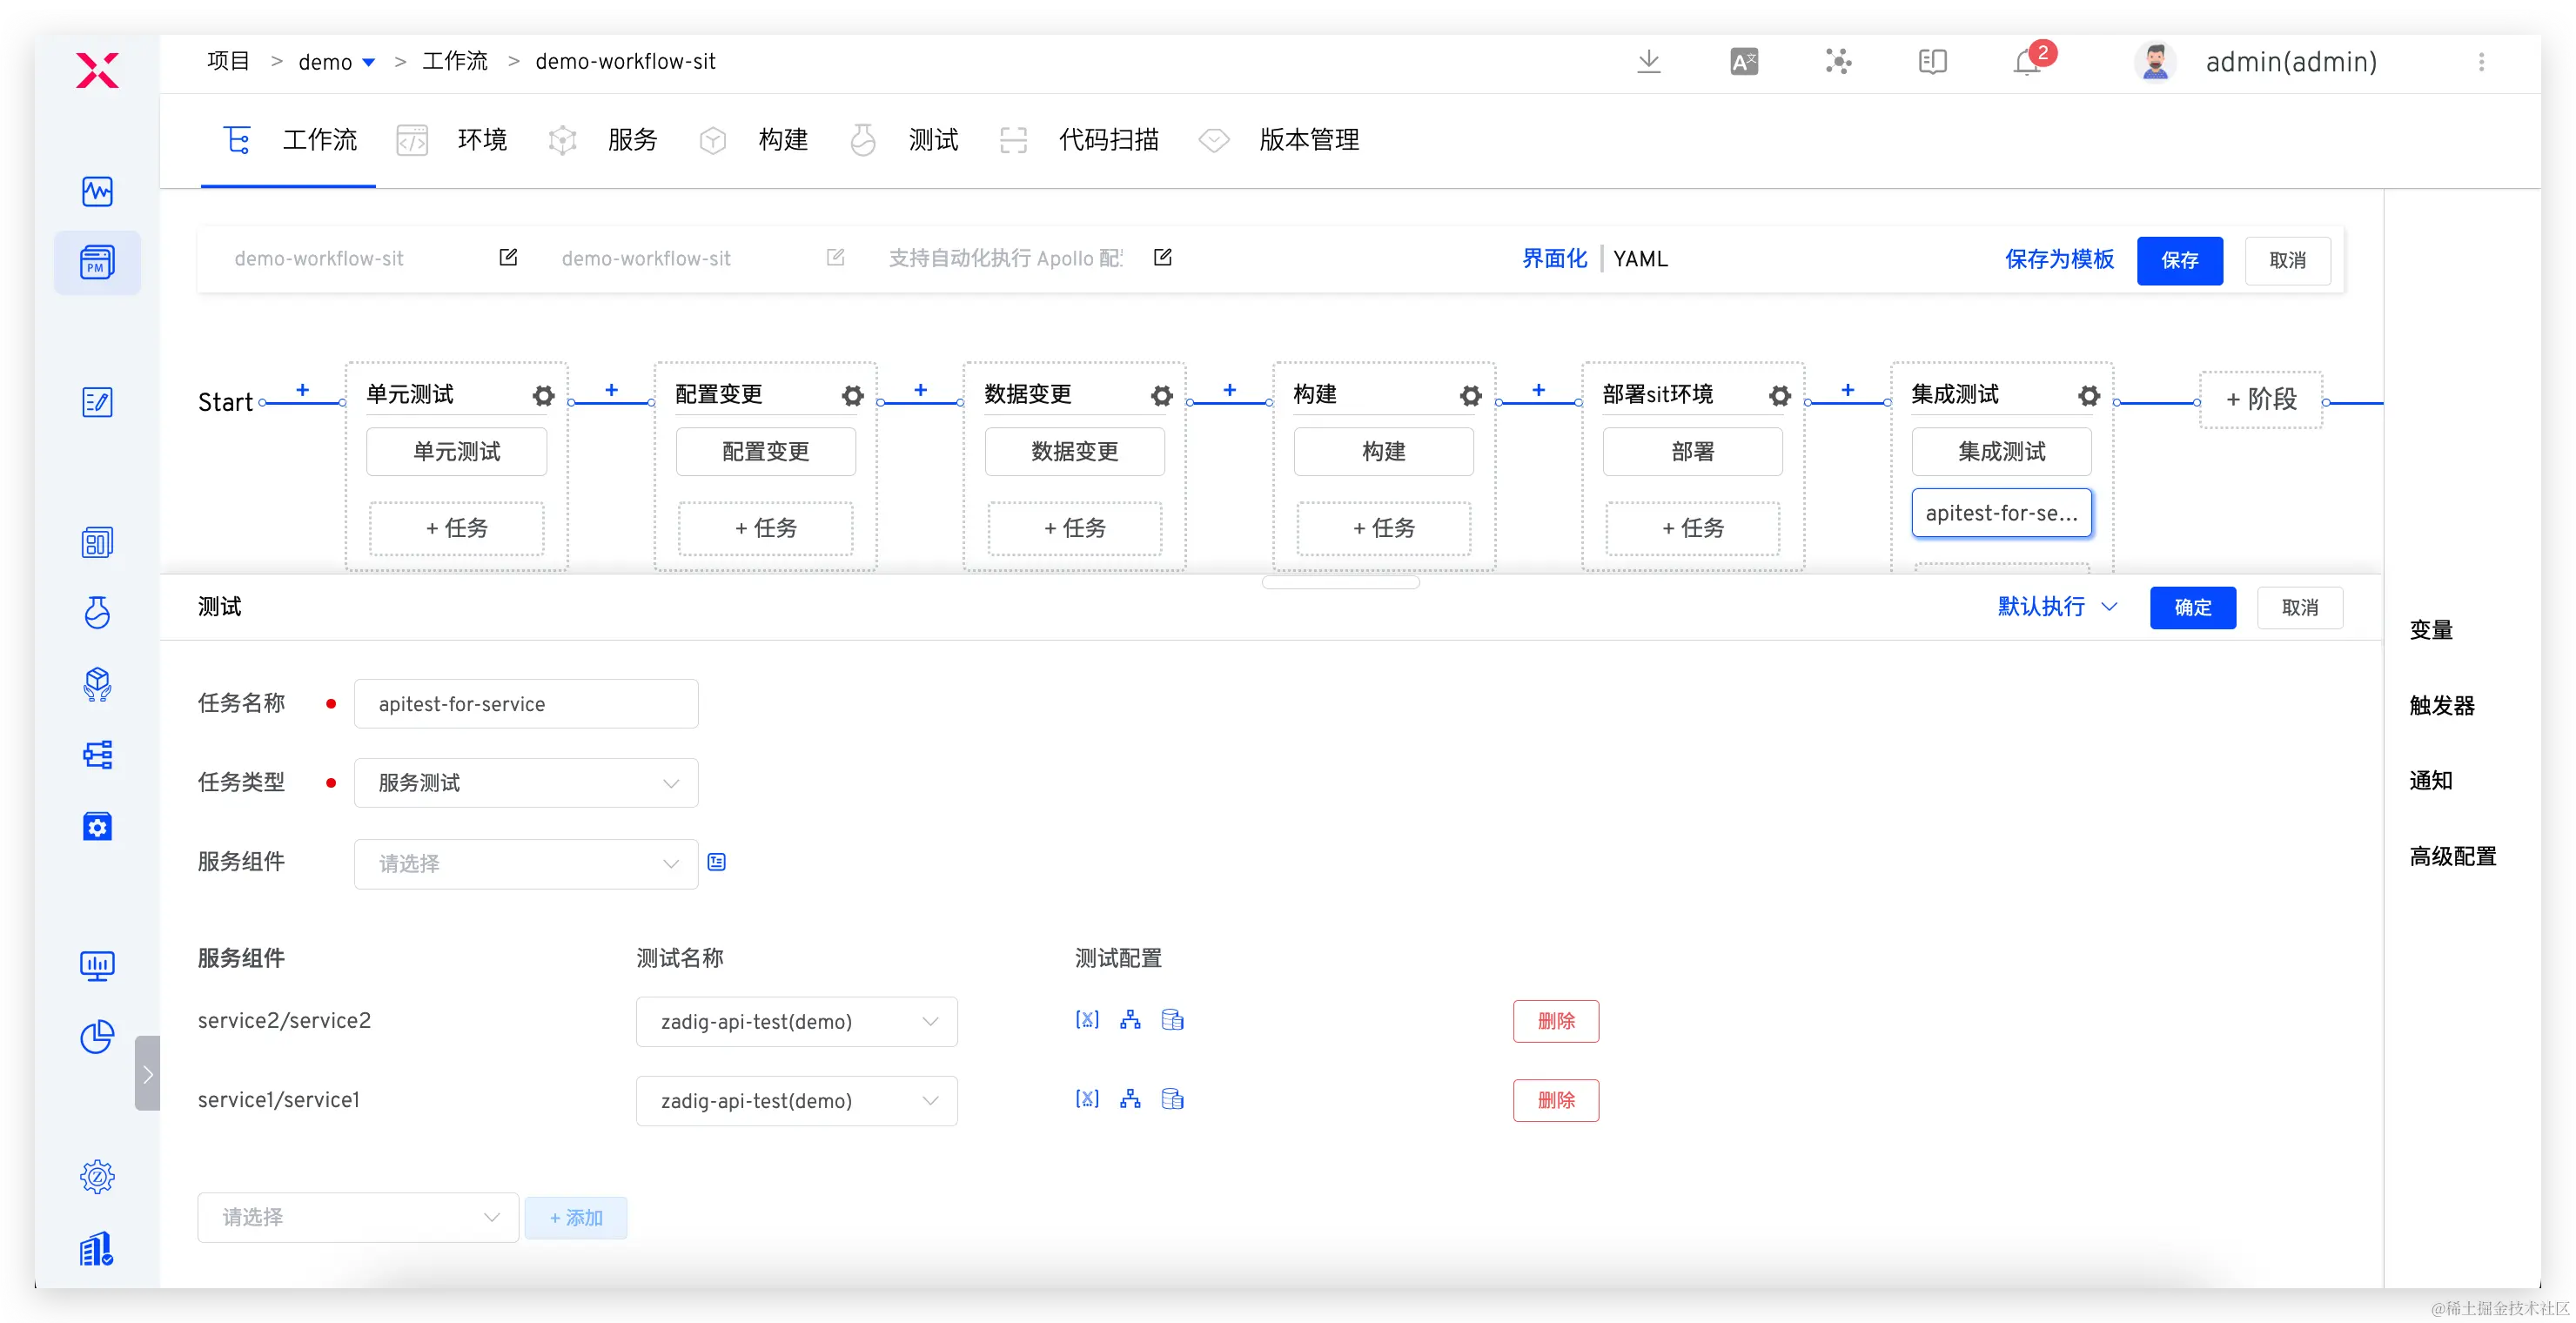Edit workflow name with pencil icon
The height and width of the screenshot is (1323, 2576).
508,258
